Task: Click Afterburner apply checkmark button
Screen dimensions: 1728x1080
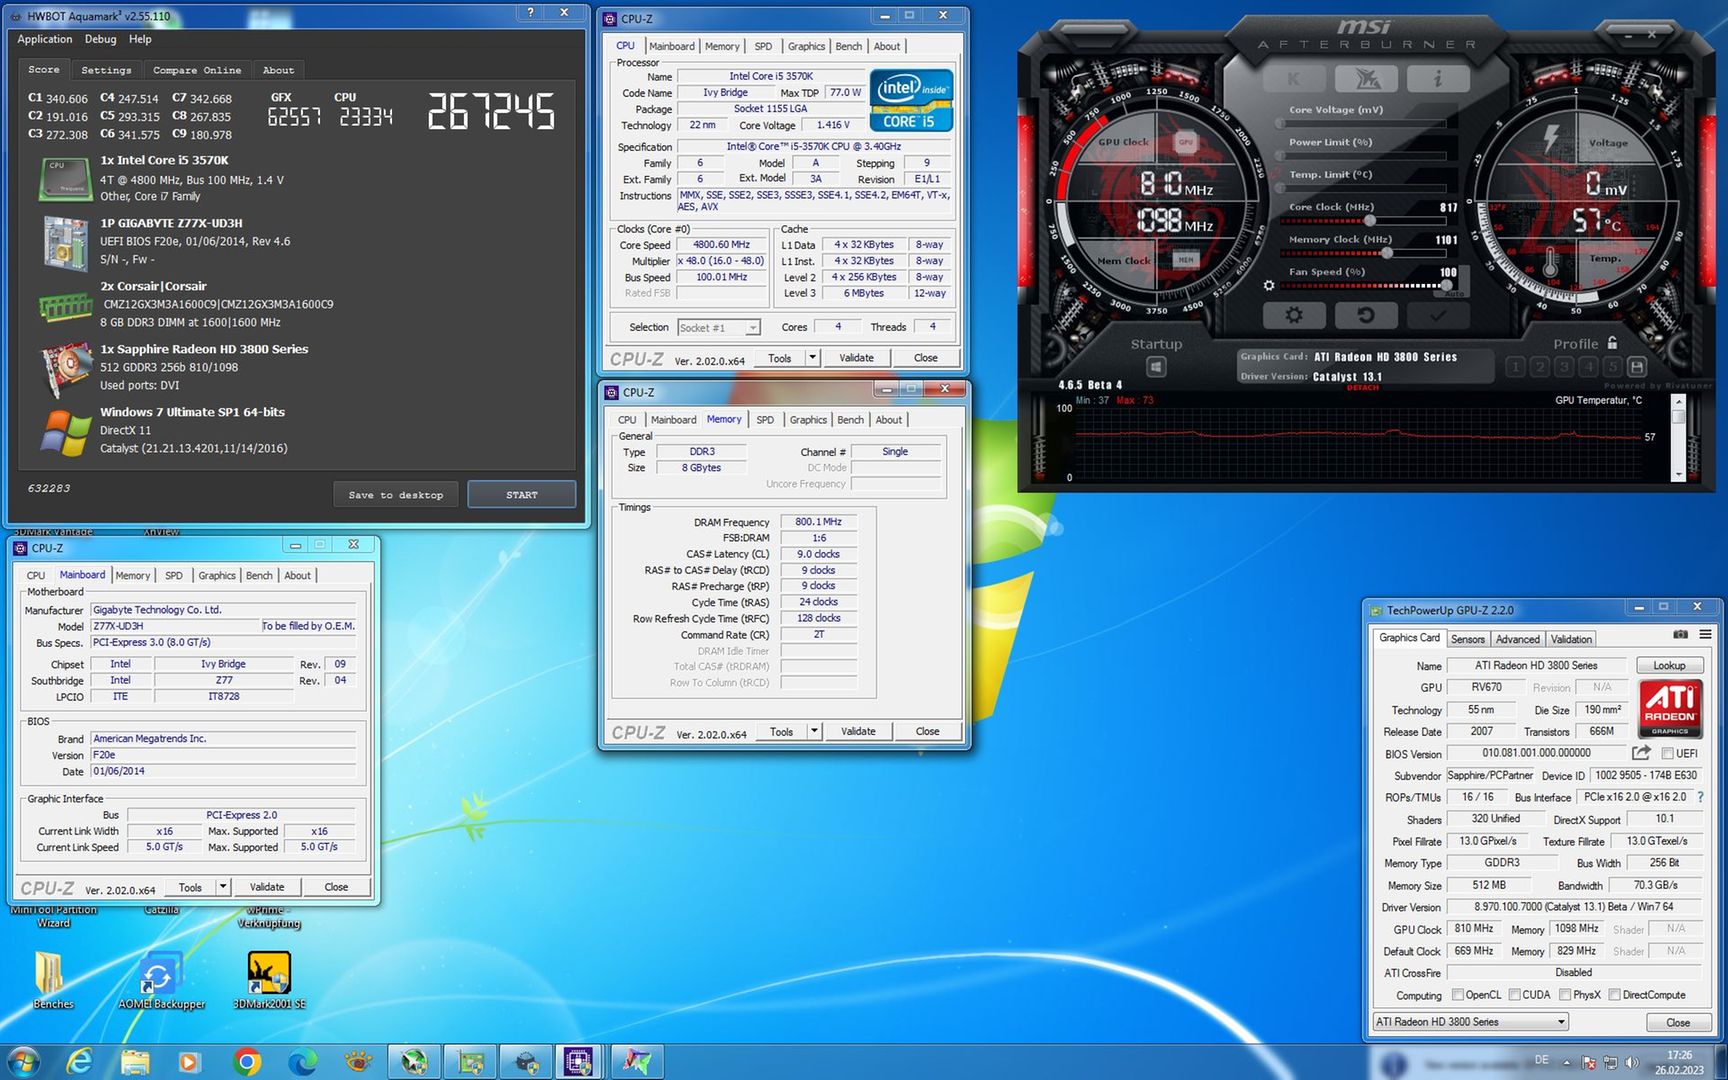Action: click(1437, 315)
